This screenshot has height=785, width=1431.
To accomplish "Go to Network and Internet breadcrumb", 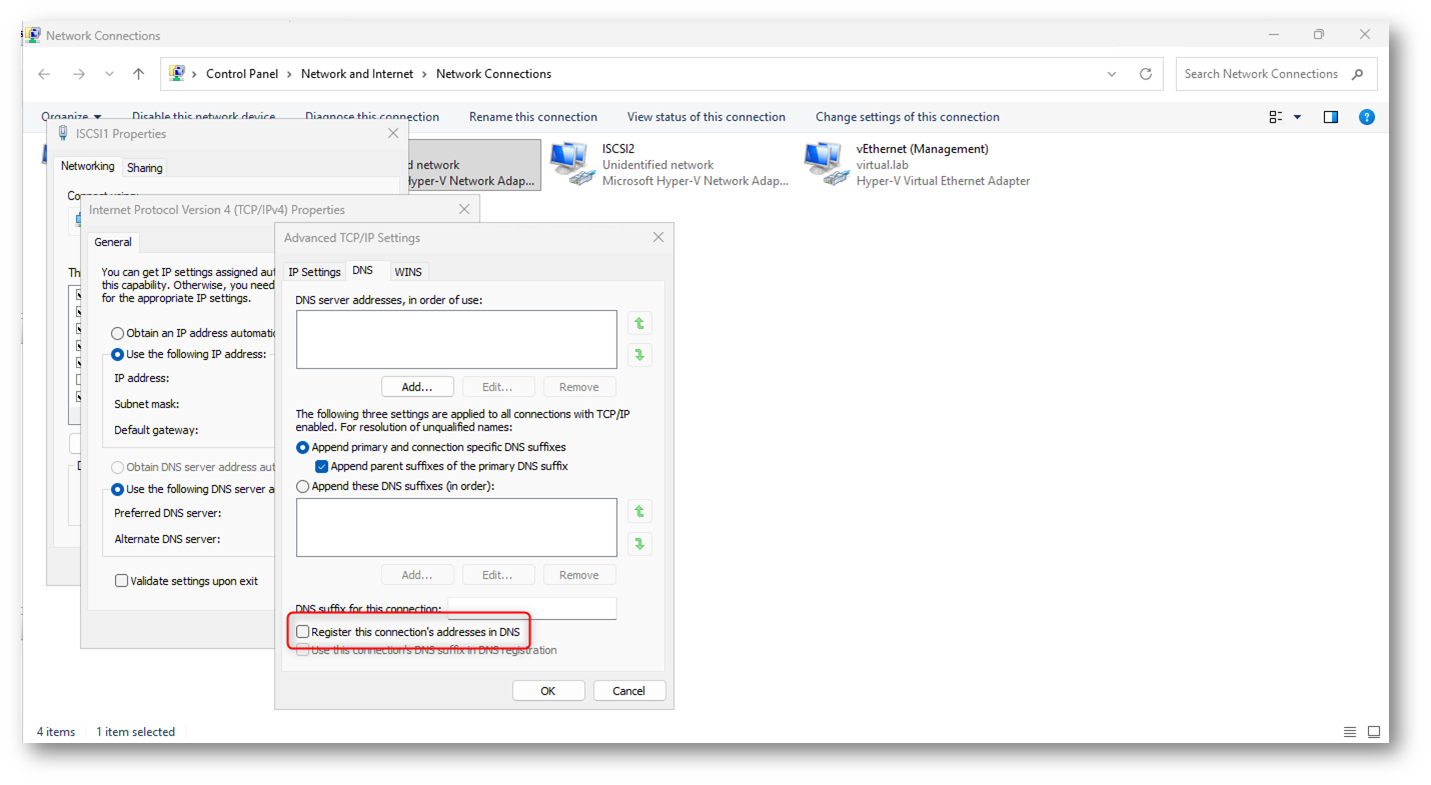I will pos(357,74).
